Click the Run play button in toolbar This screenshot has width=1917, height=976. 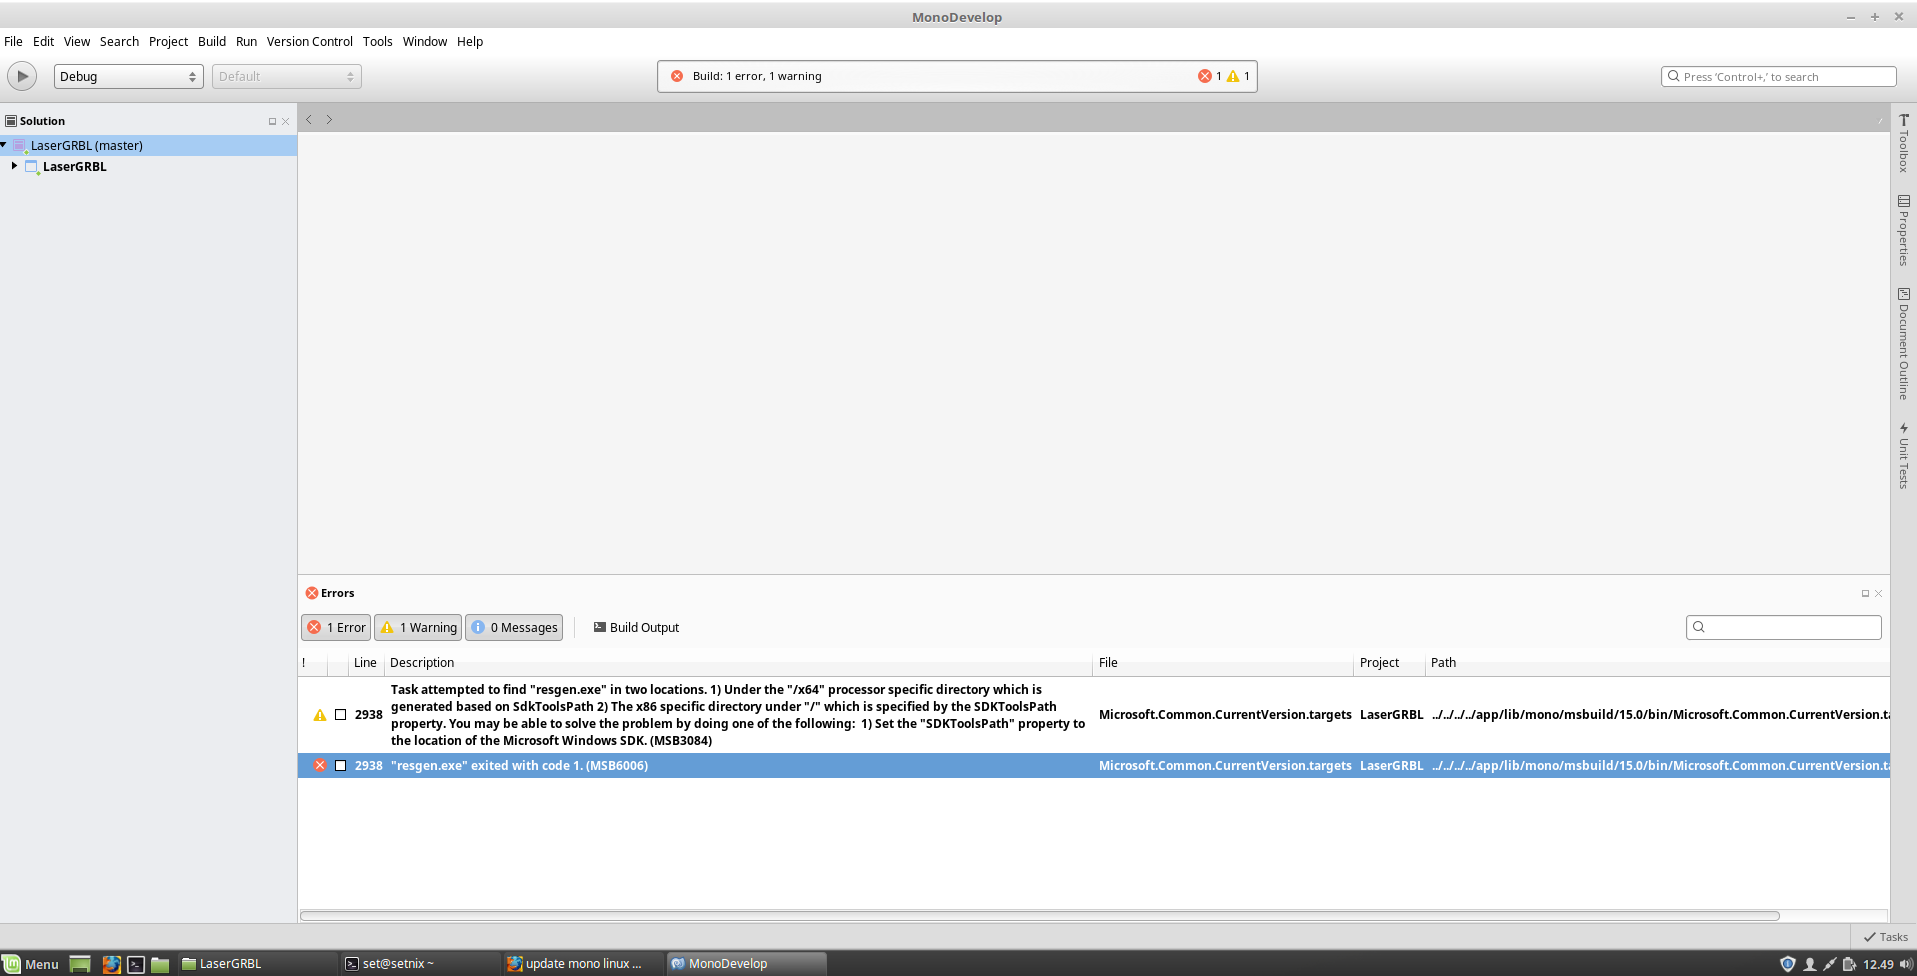[22, 76]
